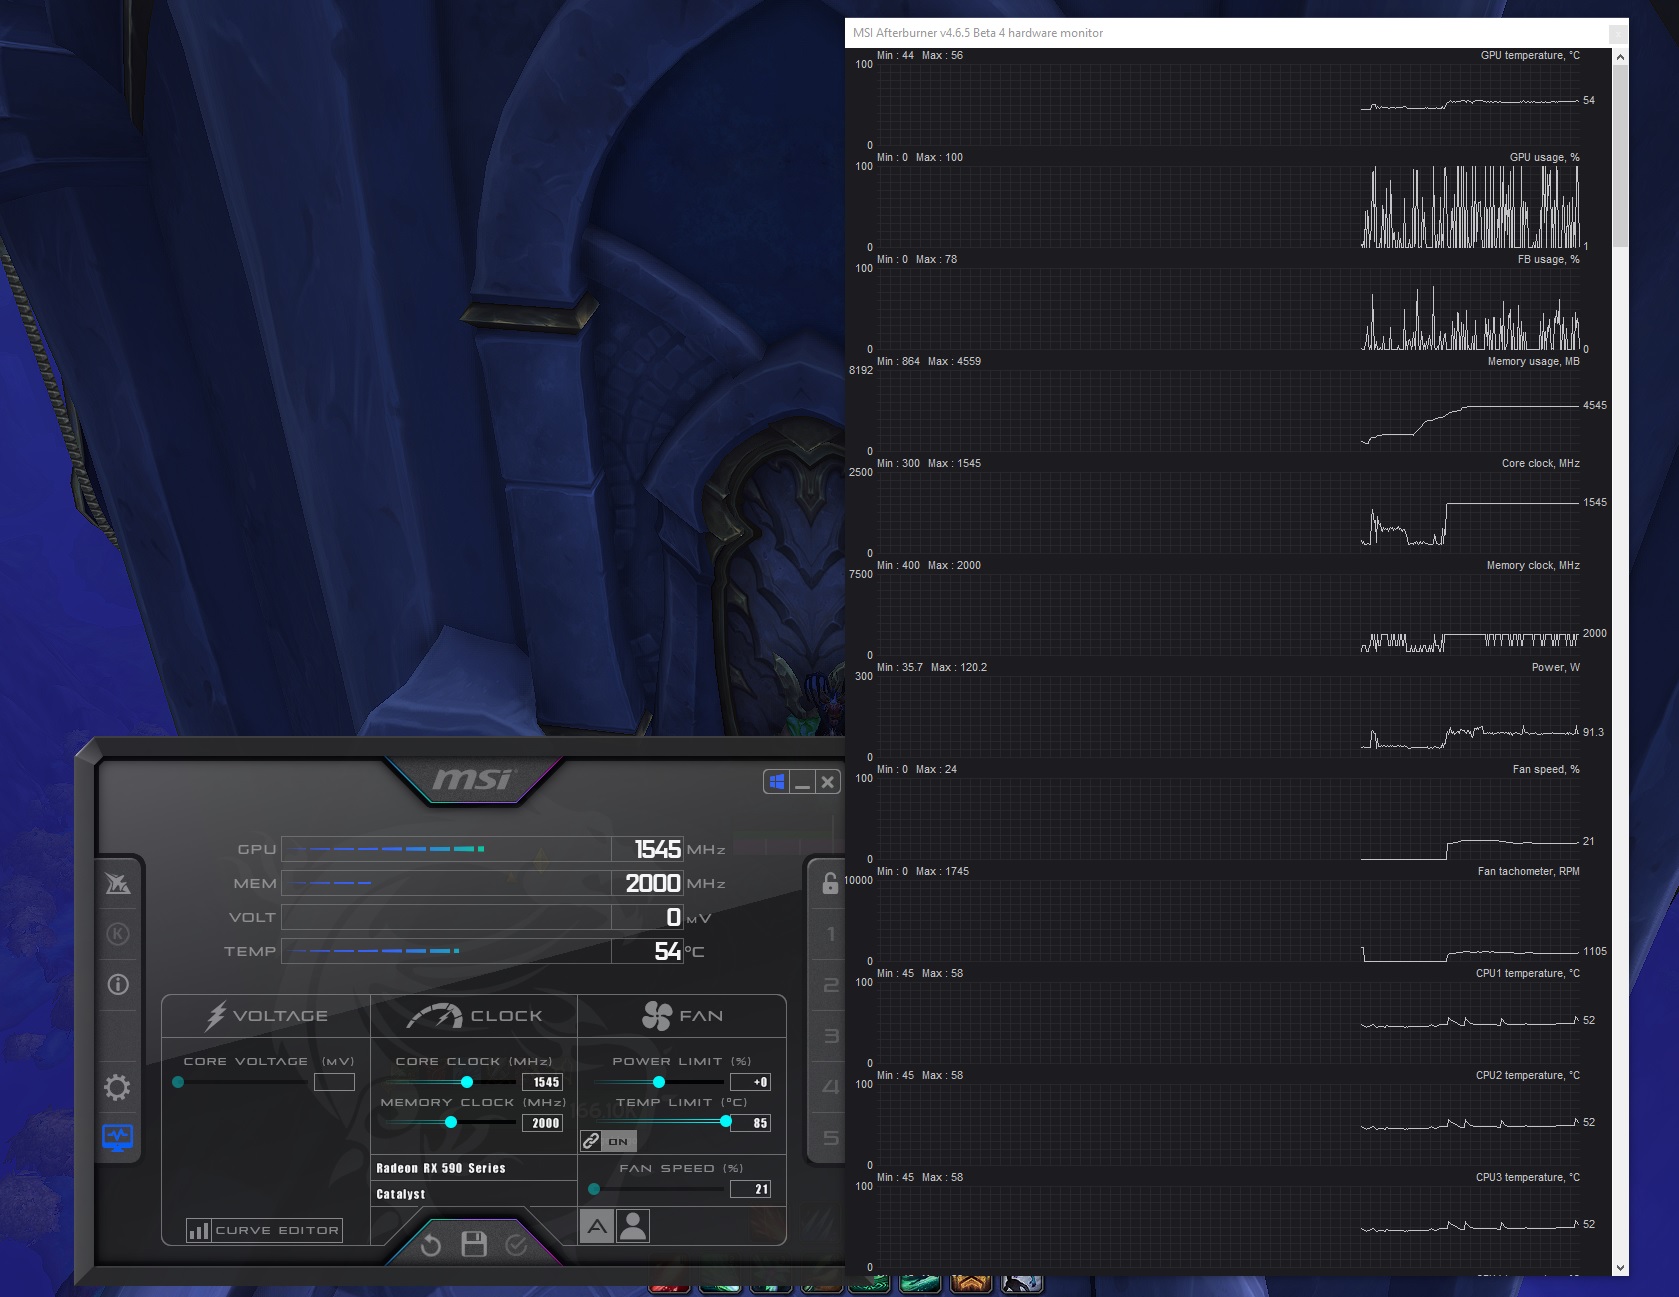This screenshot has height=1297, width=1679.
Task: Click the FB usage graph
Action: (x=1229, y=309)
